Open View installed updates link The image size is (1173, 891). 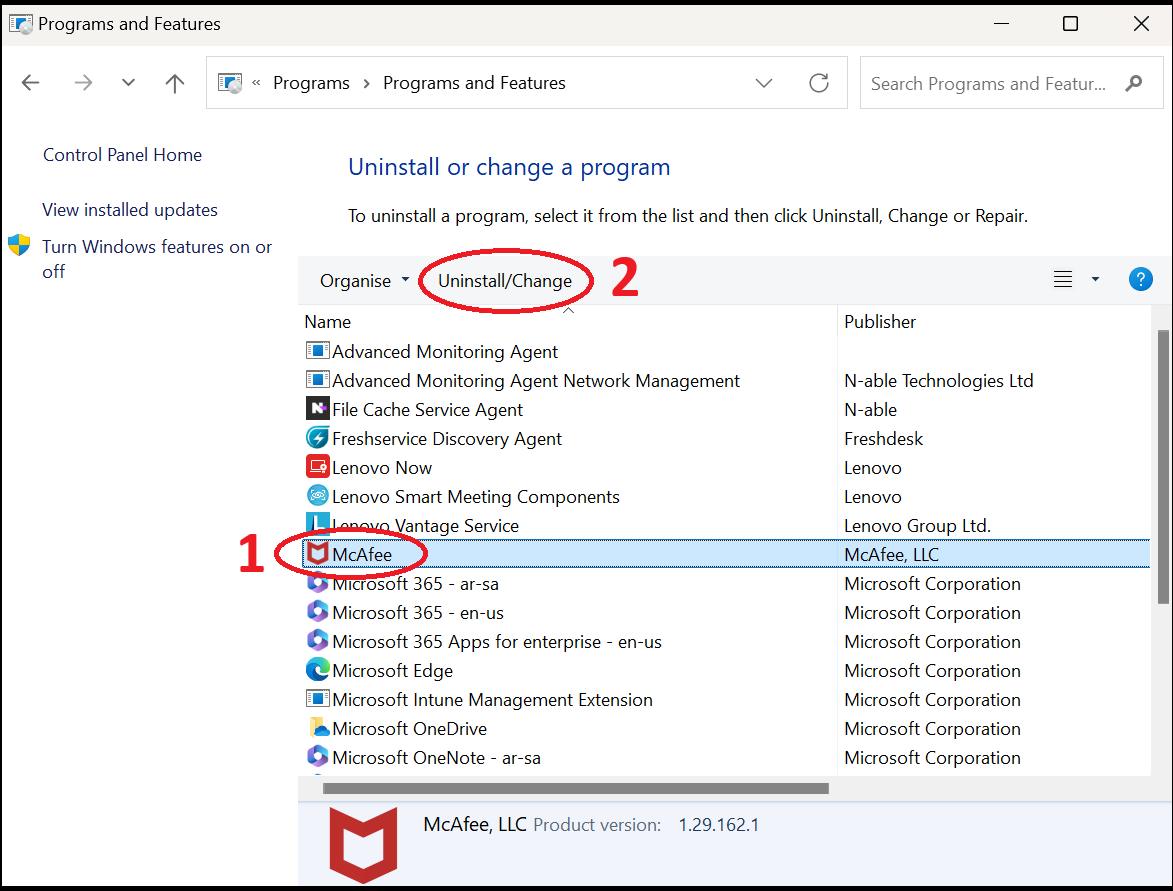130,210
